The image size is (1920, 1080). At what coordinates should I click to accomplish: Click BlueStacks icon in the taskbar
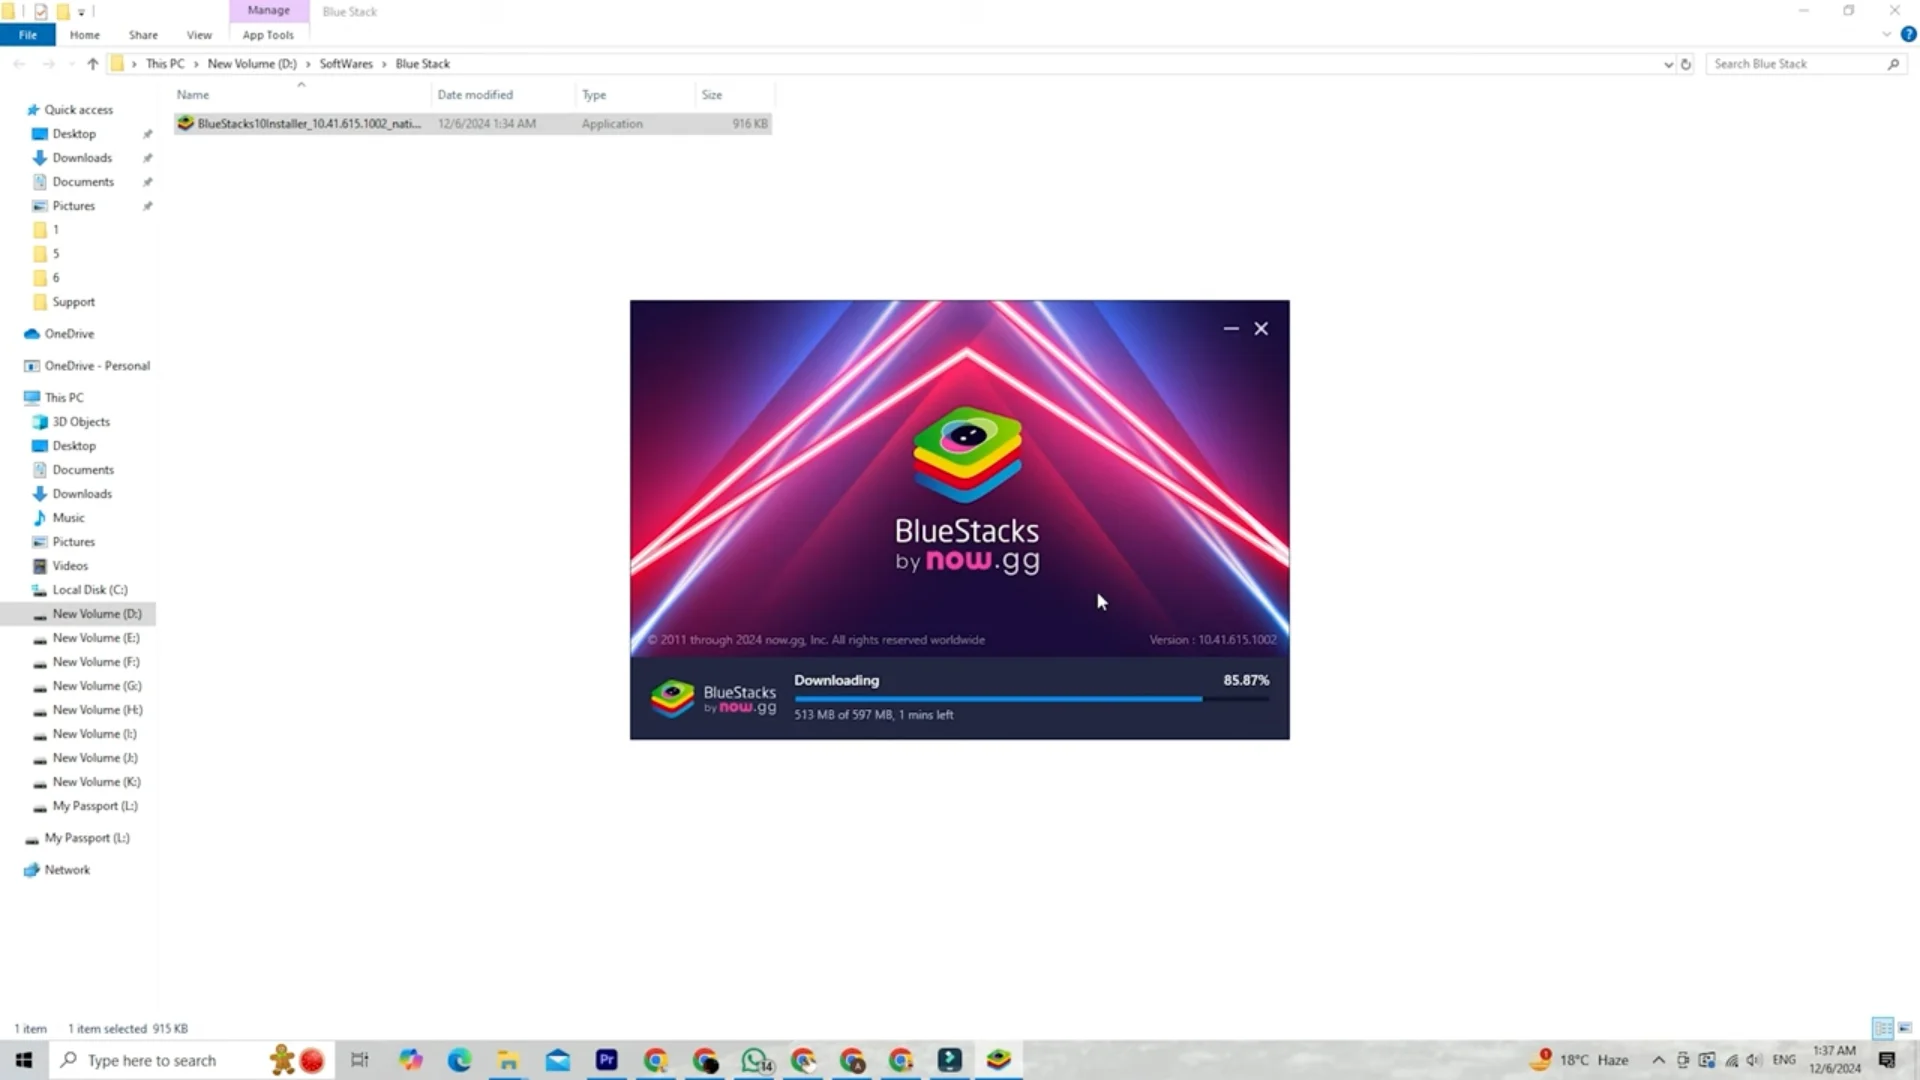point(998,1060)
